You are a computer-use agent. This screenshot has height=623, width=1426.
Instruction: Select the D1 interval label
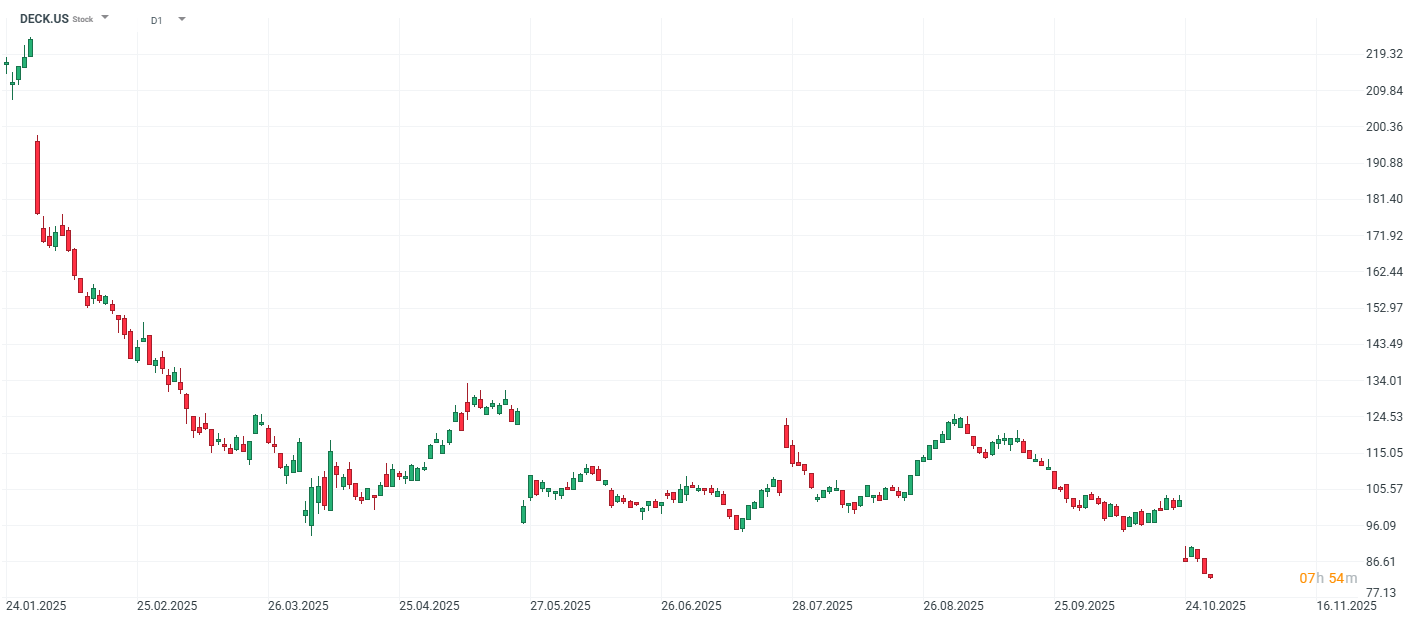pos(157,20)
